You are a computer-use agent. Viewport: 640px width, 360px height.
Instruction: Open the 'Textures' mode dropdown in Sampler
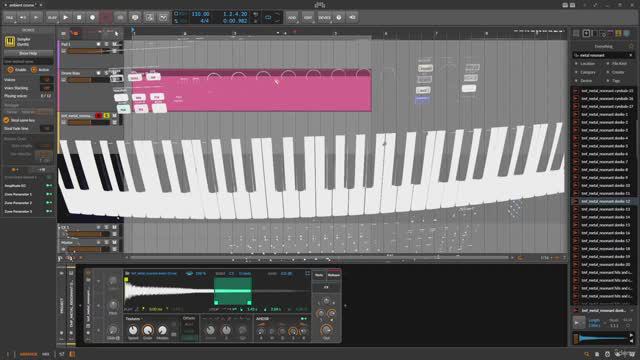[134, 319]
